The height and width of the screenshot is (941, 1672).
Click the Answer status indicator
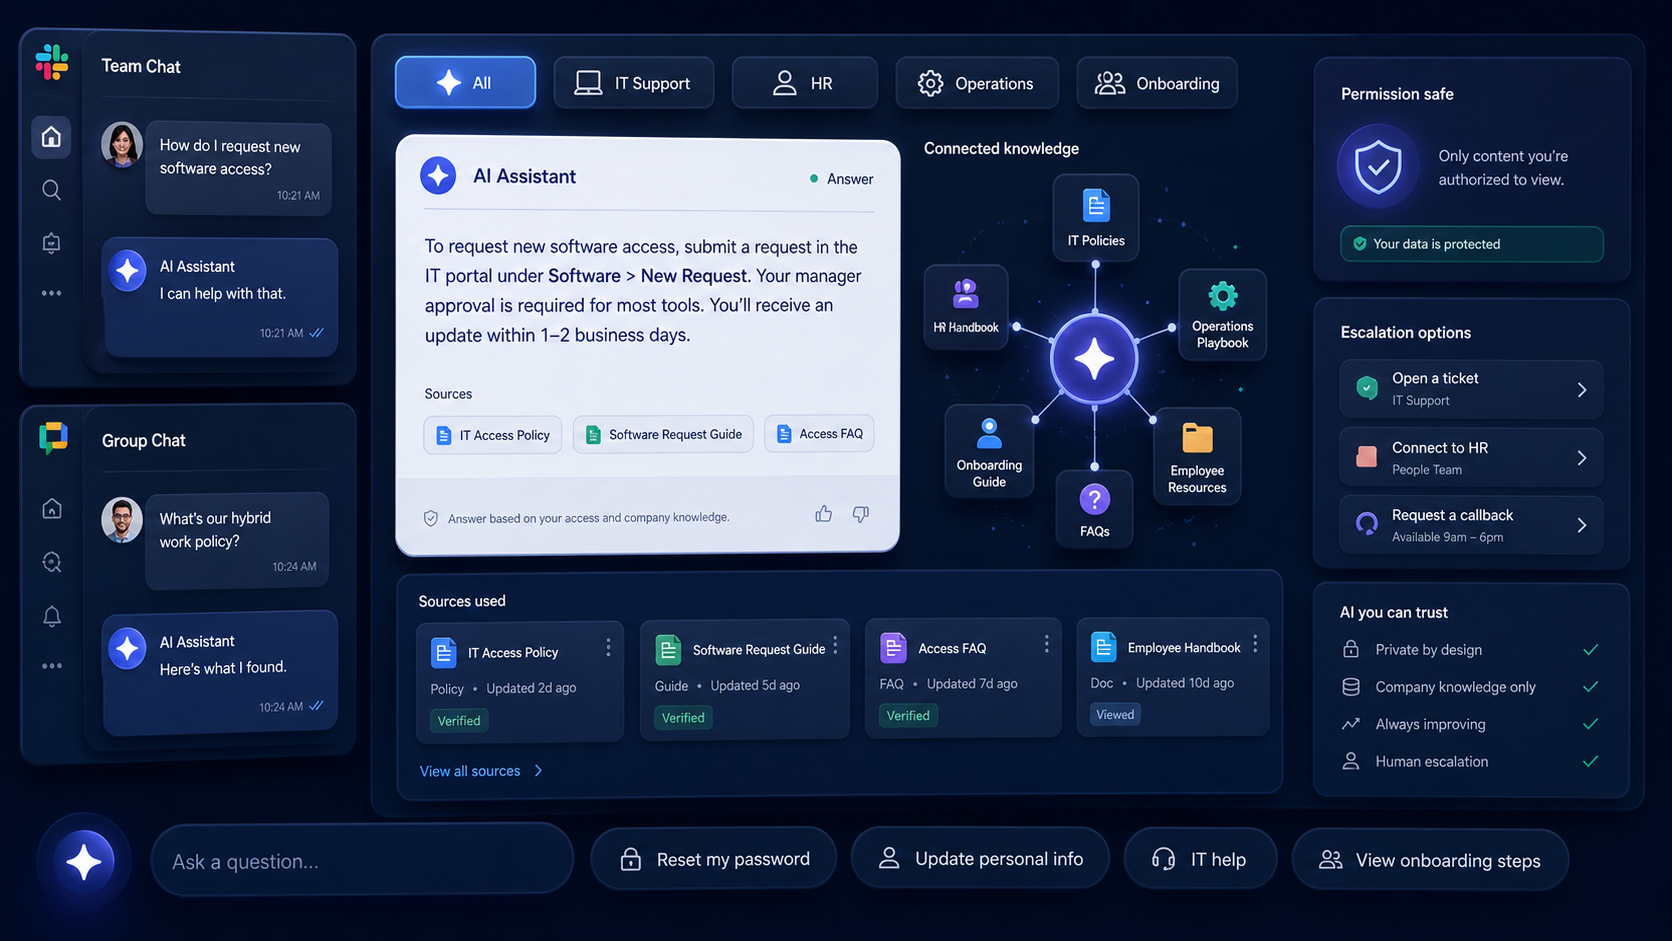[x=841, y=179]
